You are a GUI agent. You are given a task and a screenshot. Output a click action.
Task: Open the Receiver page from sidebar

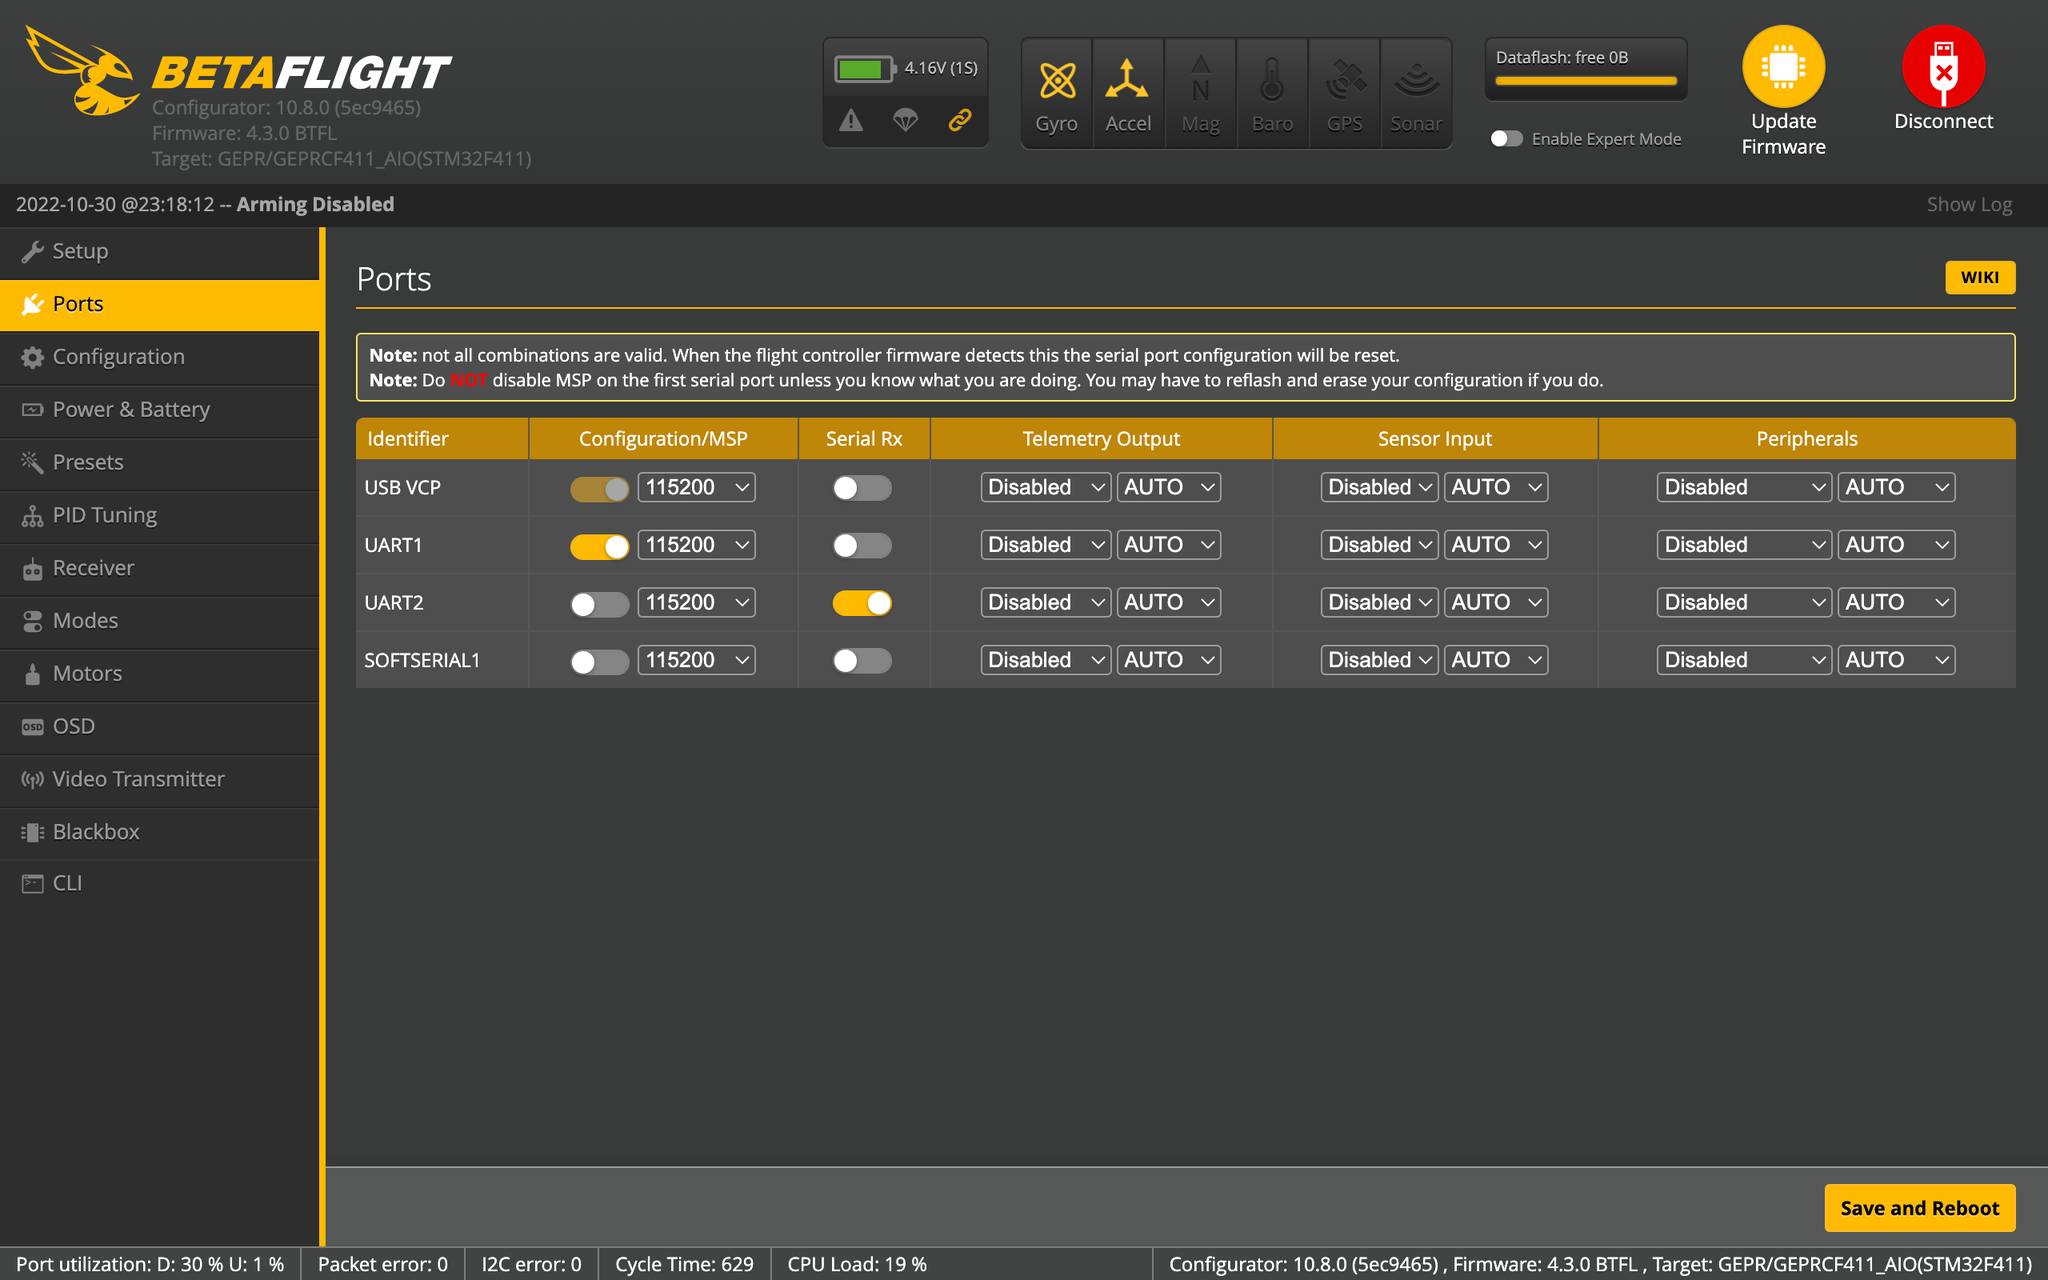[x=93, y=567]
